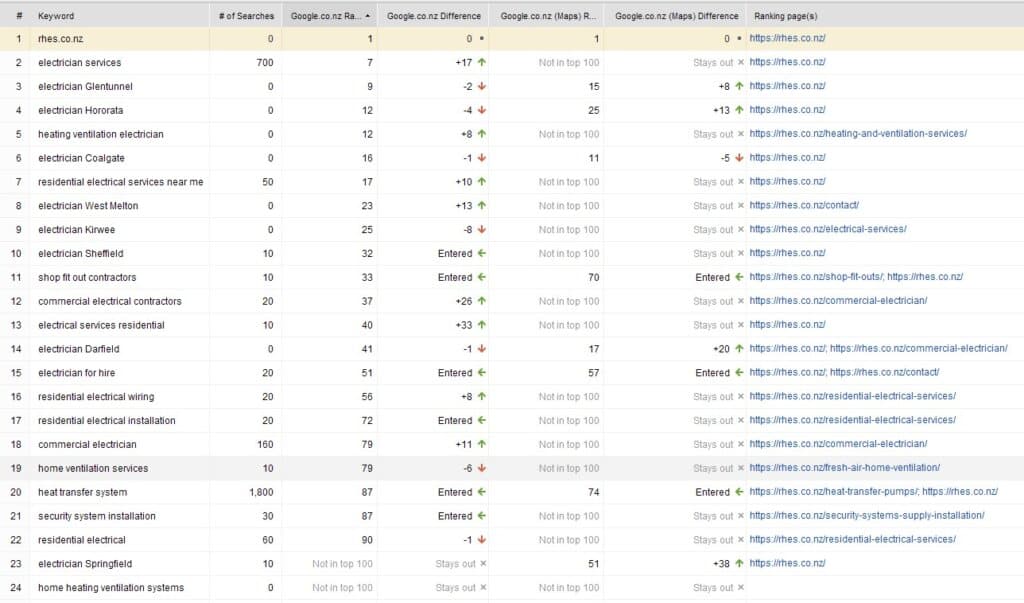The height and width of the screenshot is (603, 1024).
Task: Open the rhes.co.nz link in row 1
Action: (x=787, y=38)
